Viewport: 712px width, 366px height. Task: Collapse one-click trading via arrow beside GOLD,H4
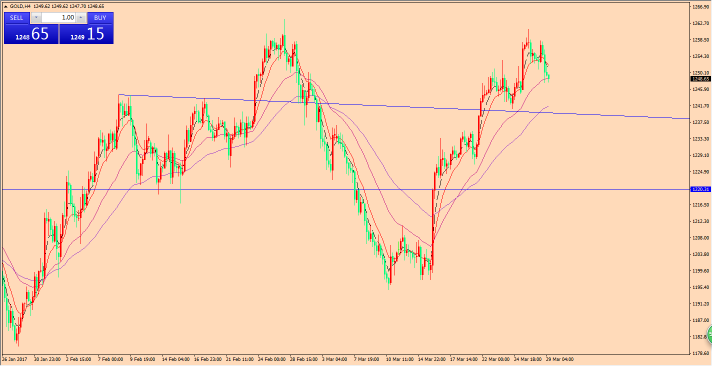[x=5, y=5]
